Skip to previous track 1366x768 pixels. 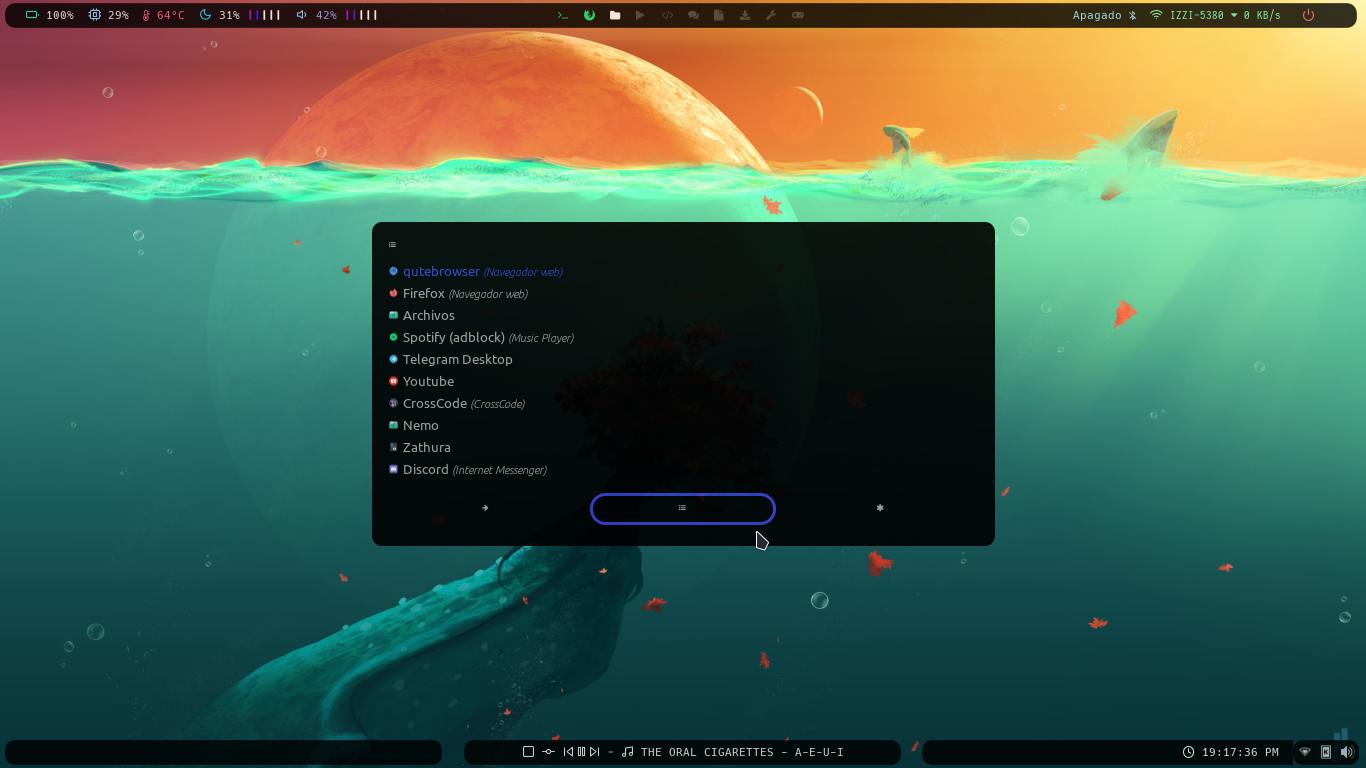click(x=568, y=752)
